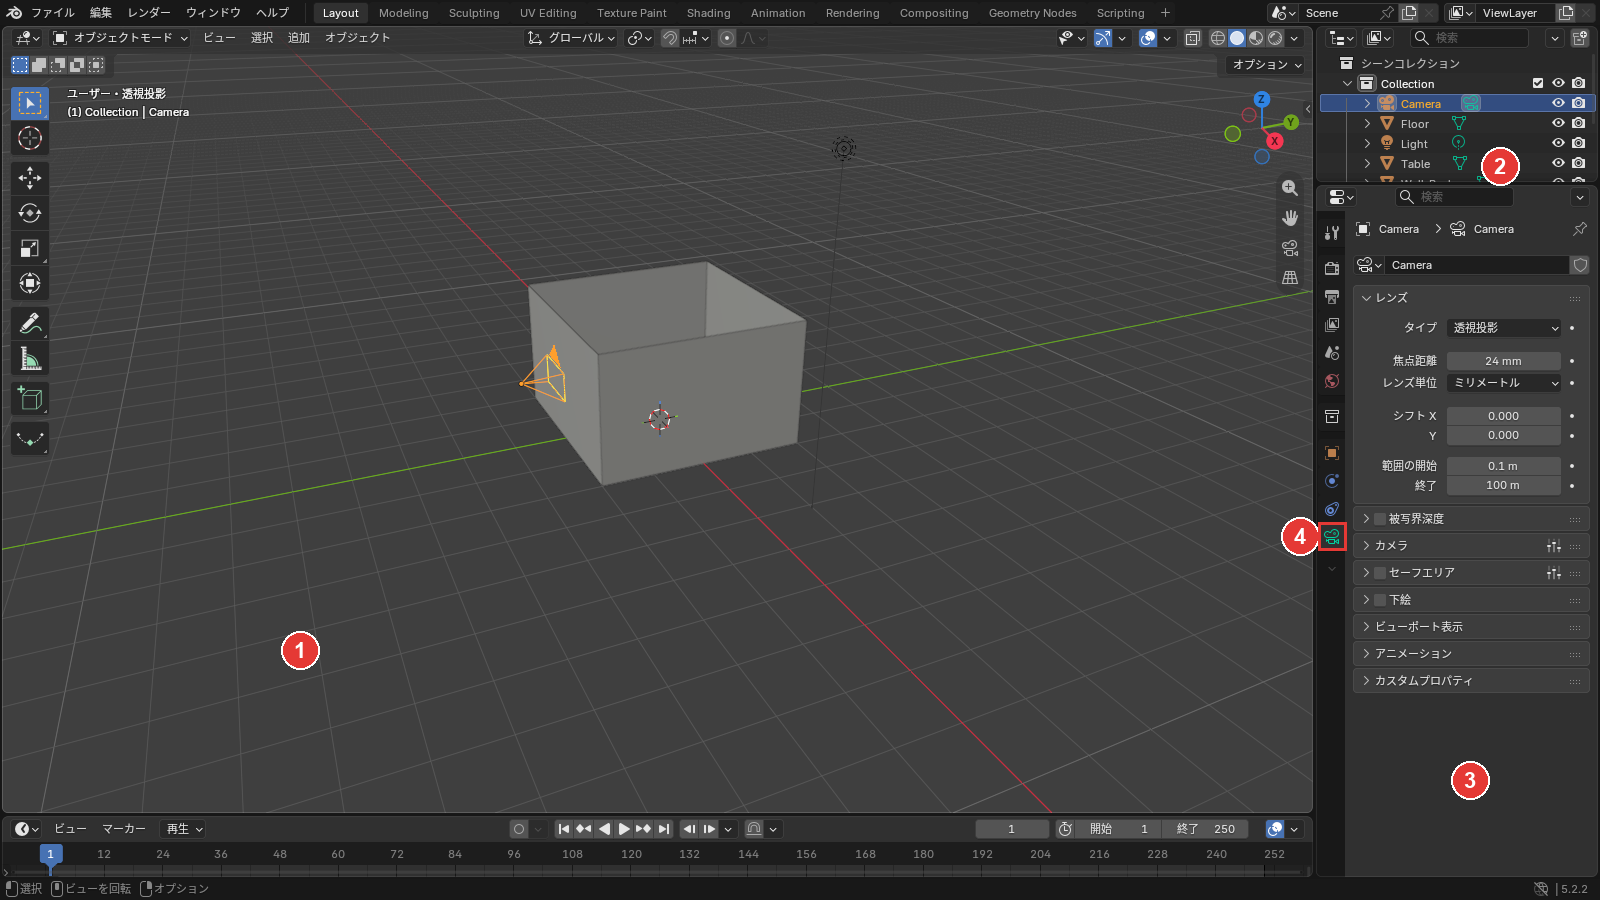Viewport: 1600px width, 900px height.
Task: Click the 焦点距離 24 mm field
Action: (1503, 361)
